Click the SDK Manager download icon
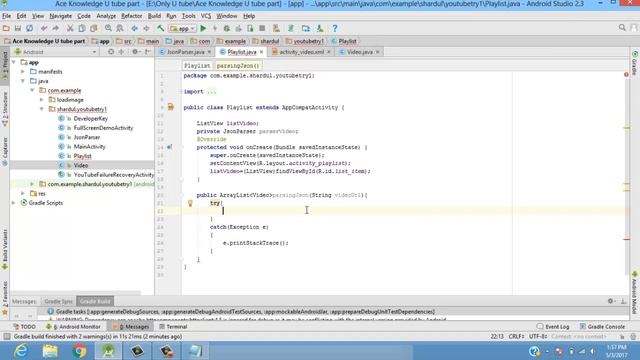The height and width of the screenshot is (360, 640). pos(320,28)
